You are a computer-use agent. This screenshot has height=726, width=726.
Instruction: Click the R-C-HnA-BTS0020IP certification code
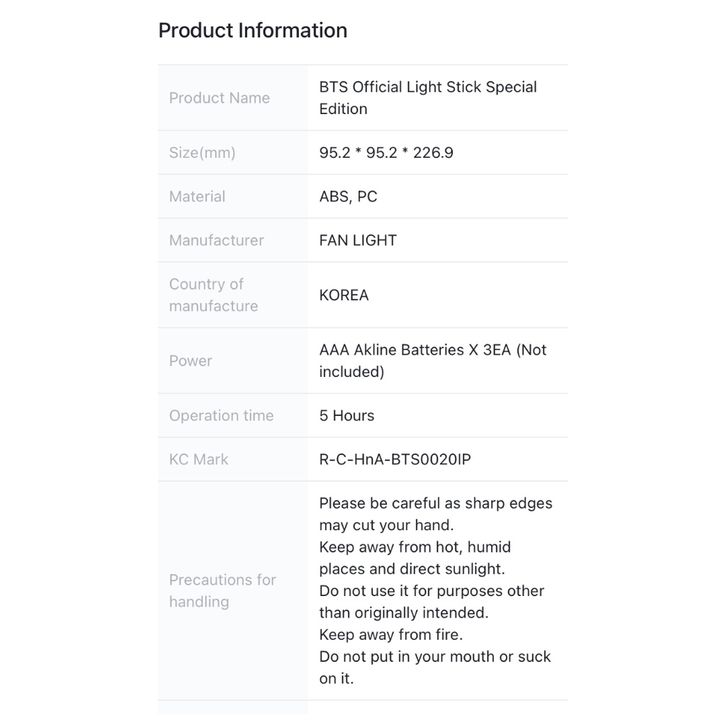(x=394, y=459)
